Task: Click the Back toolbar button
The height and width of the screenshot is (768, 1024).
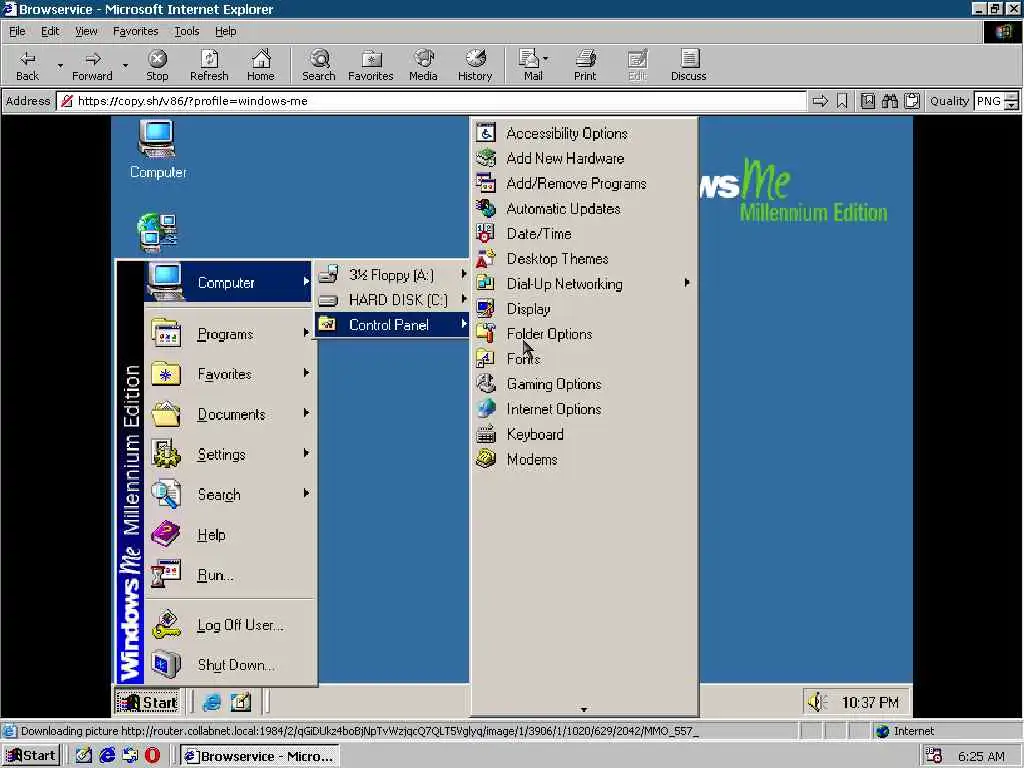Action: pyautogui.click(x=27, y=65)
